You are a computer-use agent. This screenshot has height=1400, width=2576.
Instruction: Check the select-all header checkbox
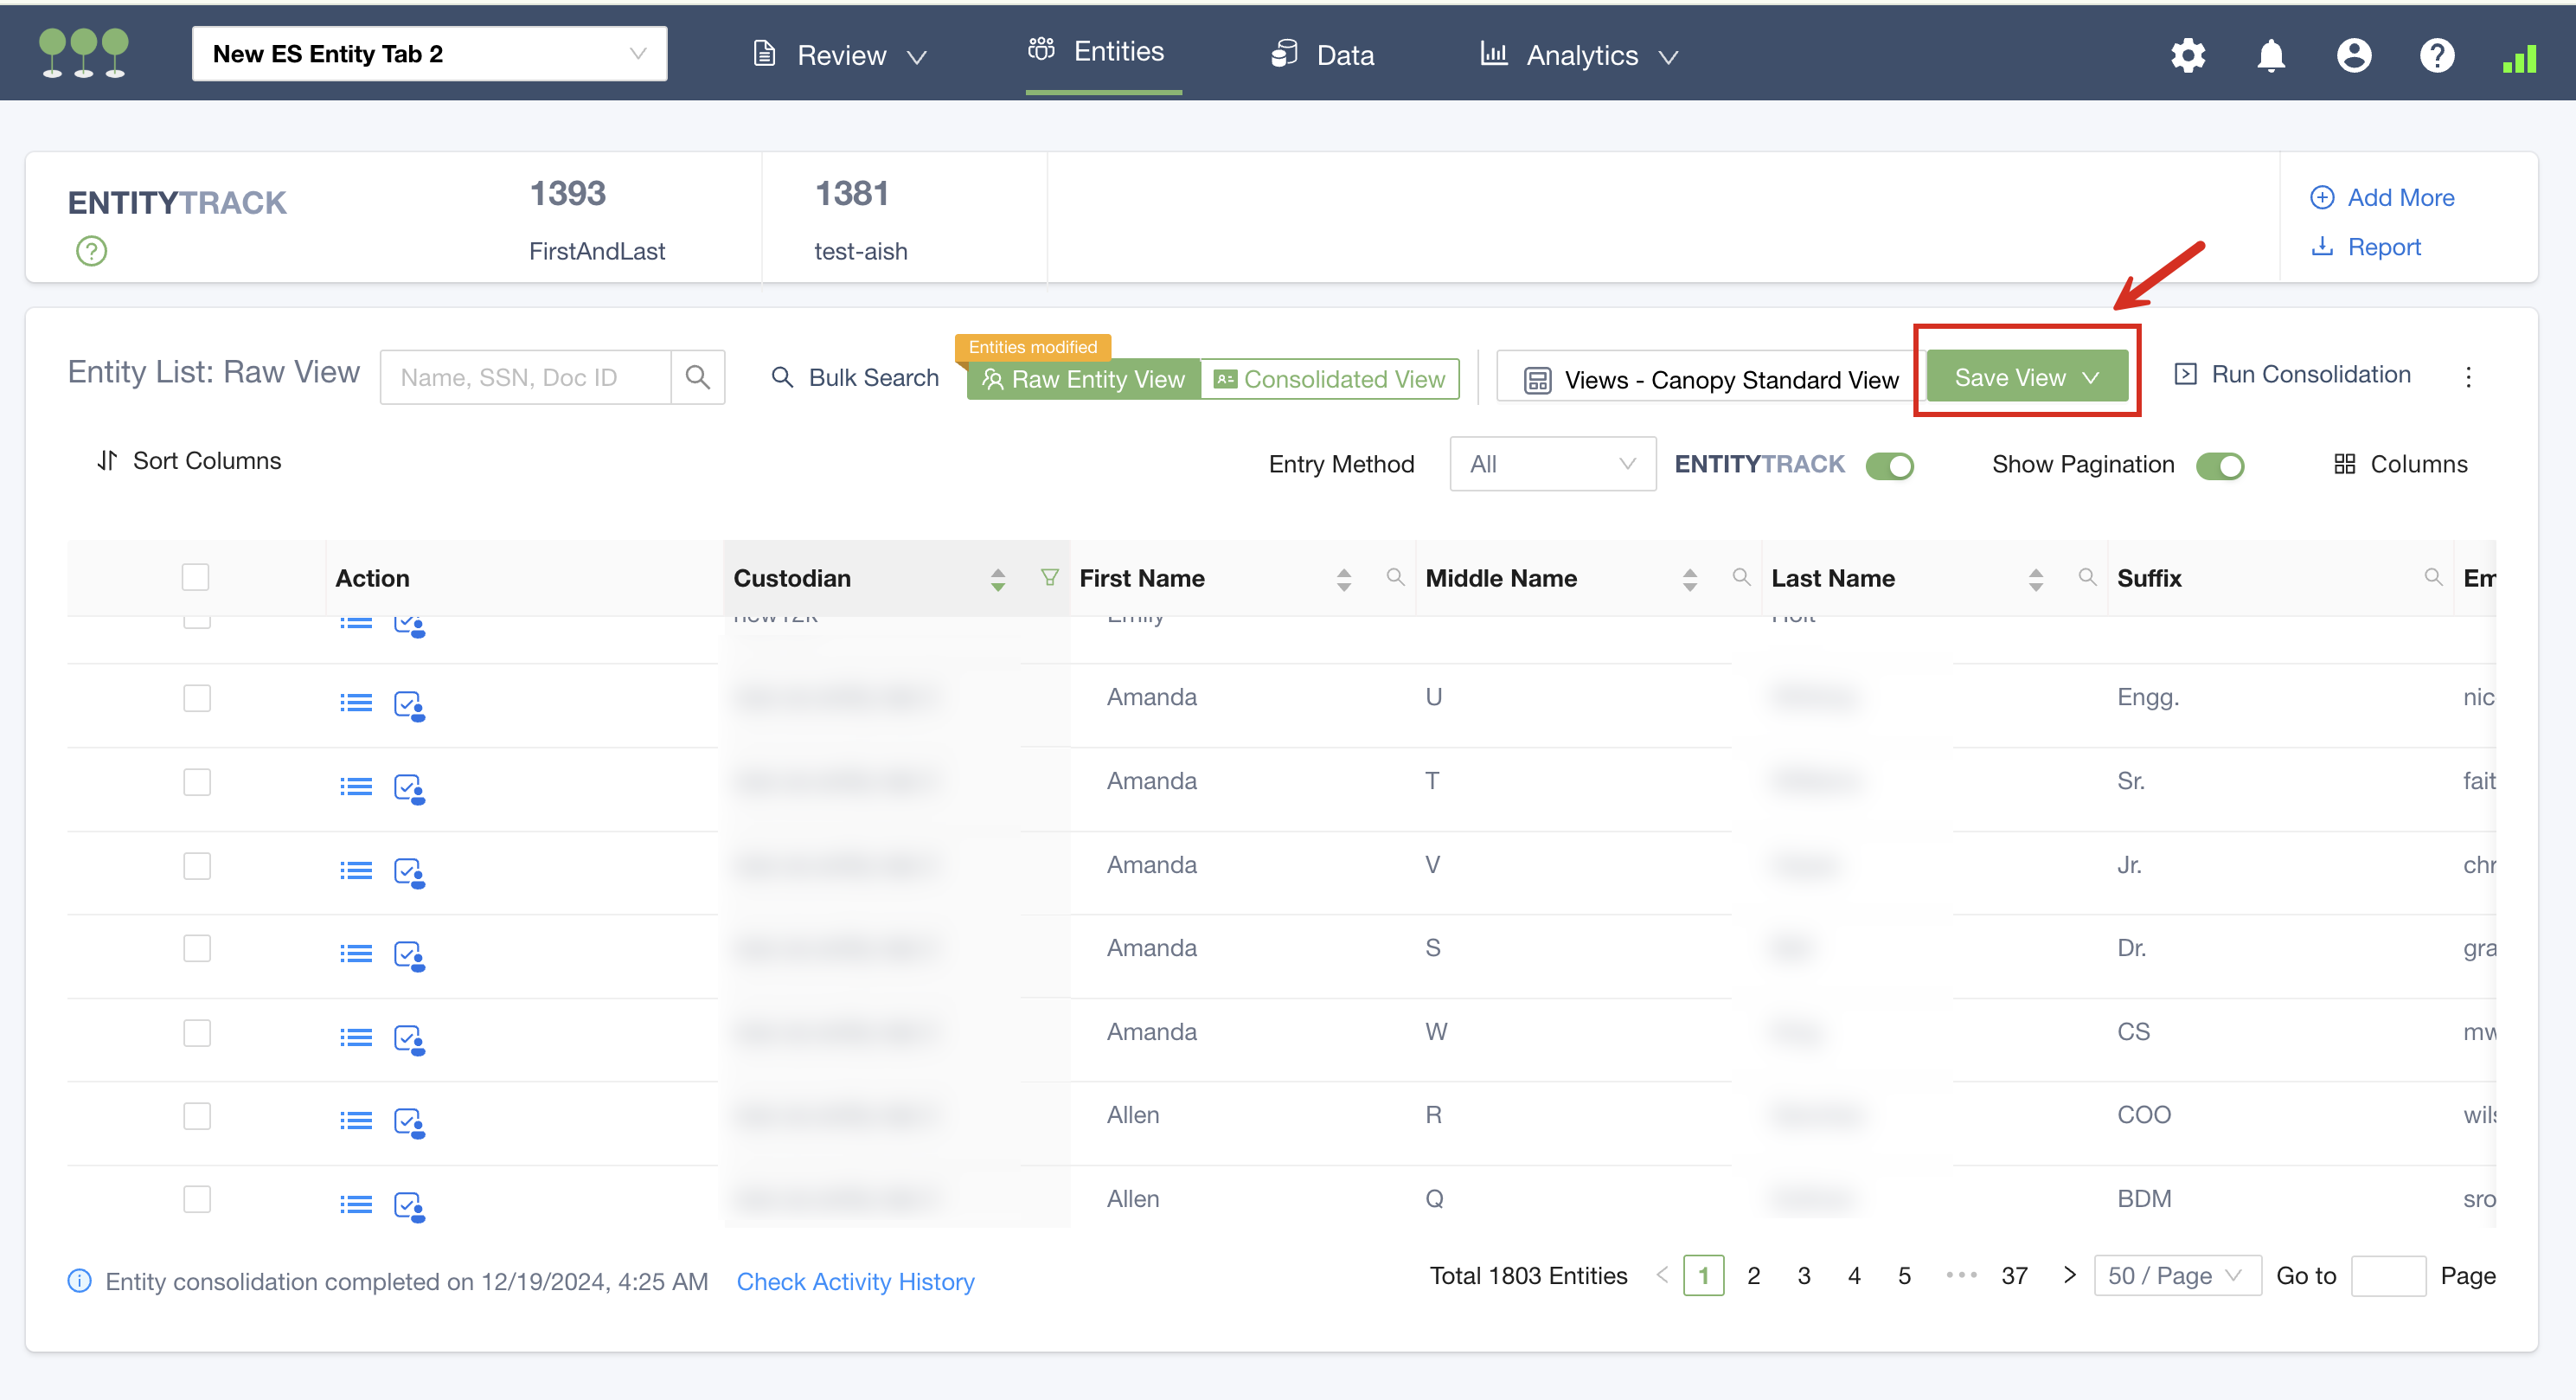pos(195,577)
